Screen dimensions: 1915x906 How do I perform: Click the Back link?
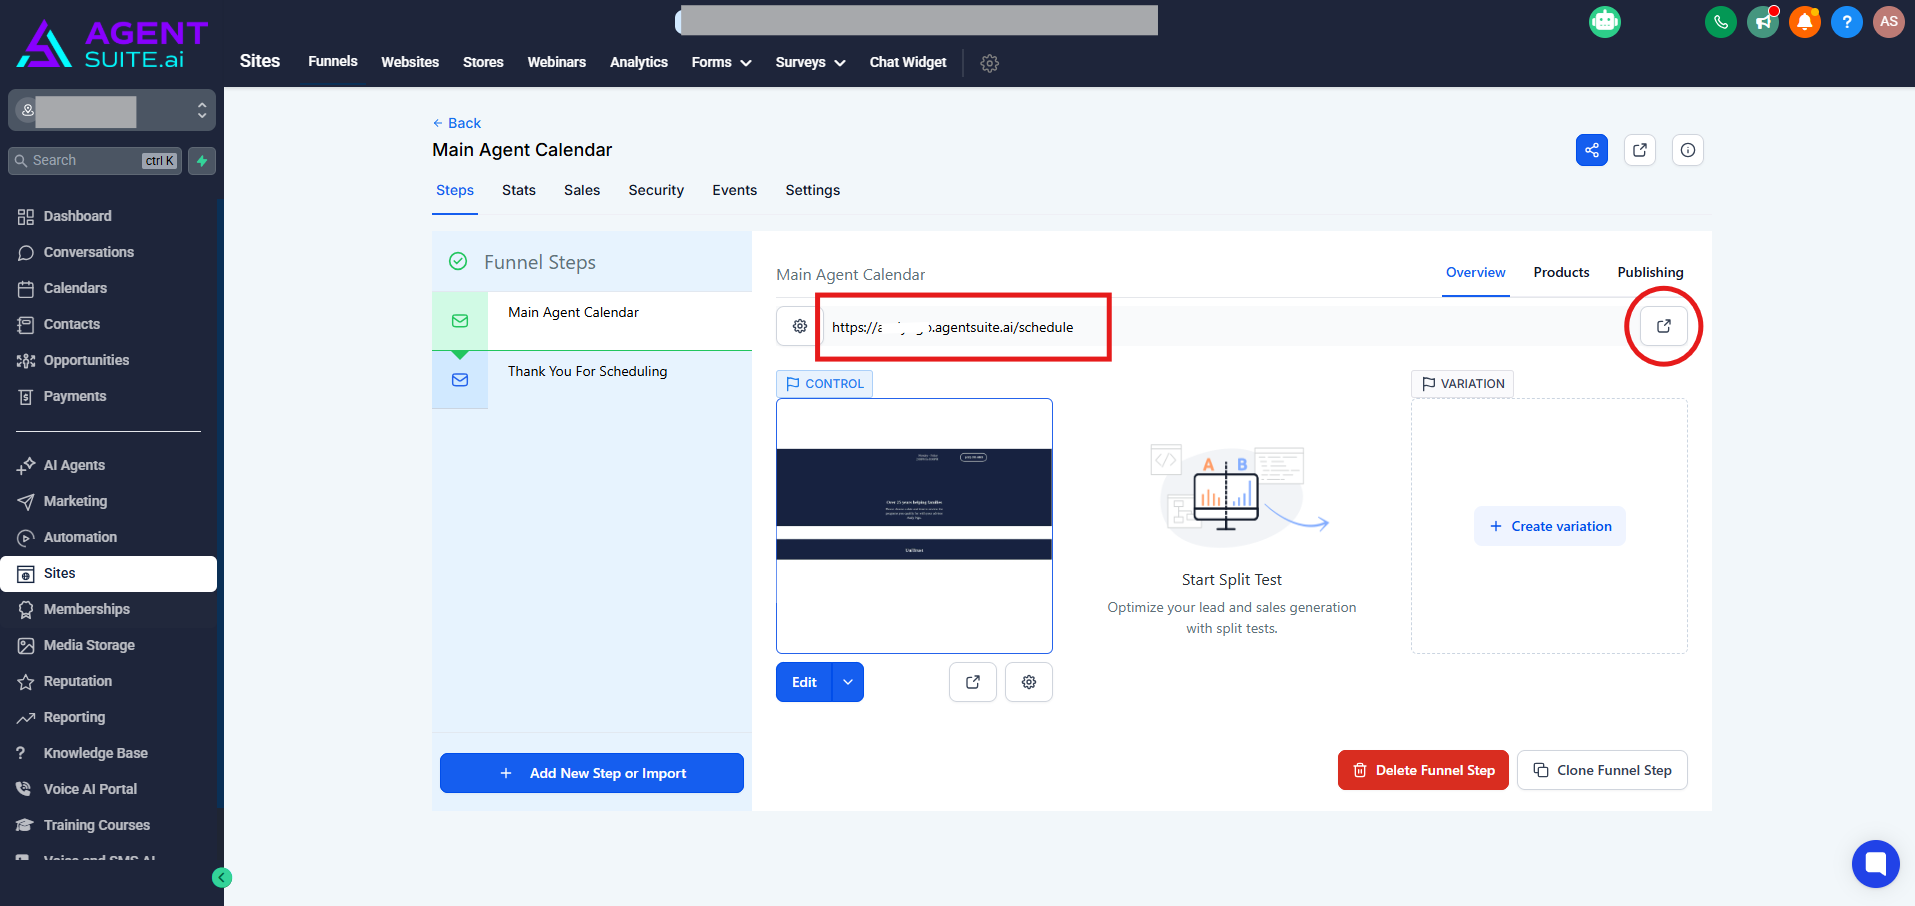click(x=457, y=123)
